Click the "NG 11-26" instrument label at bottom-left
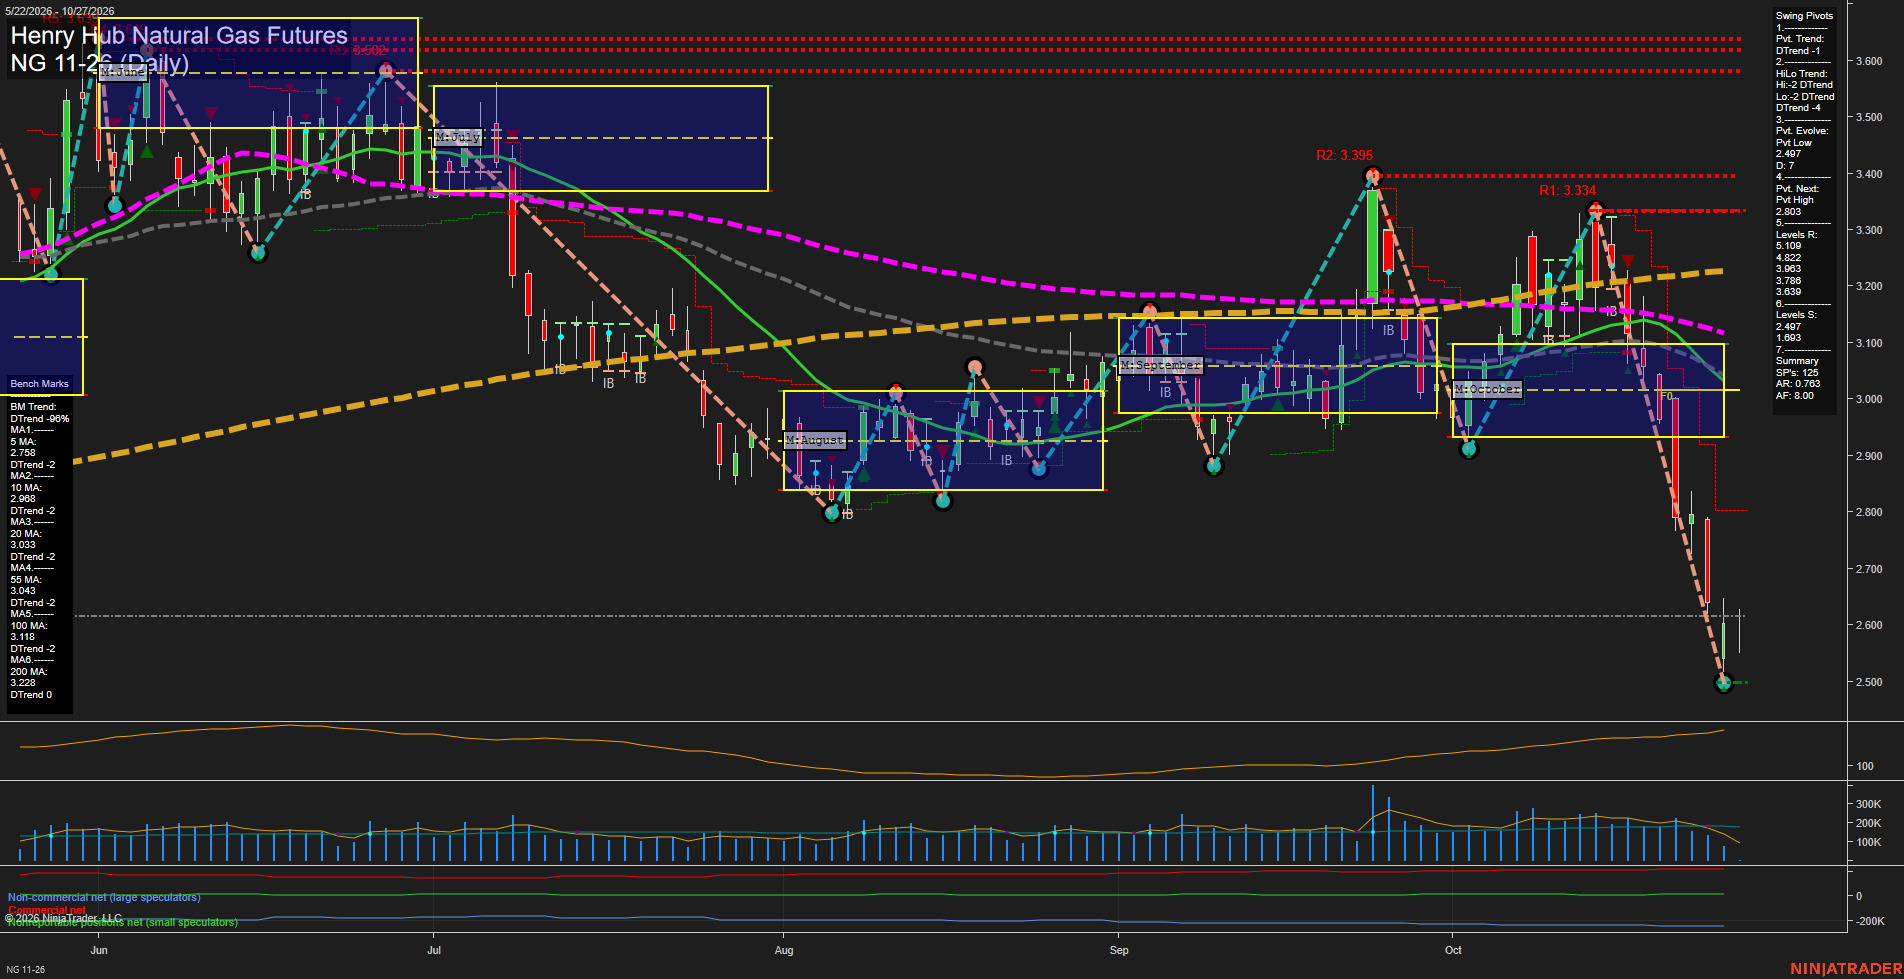This screenshot has width=1904, height=979. [25, 969]
